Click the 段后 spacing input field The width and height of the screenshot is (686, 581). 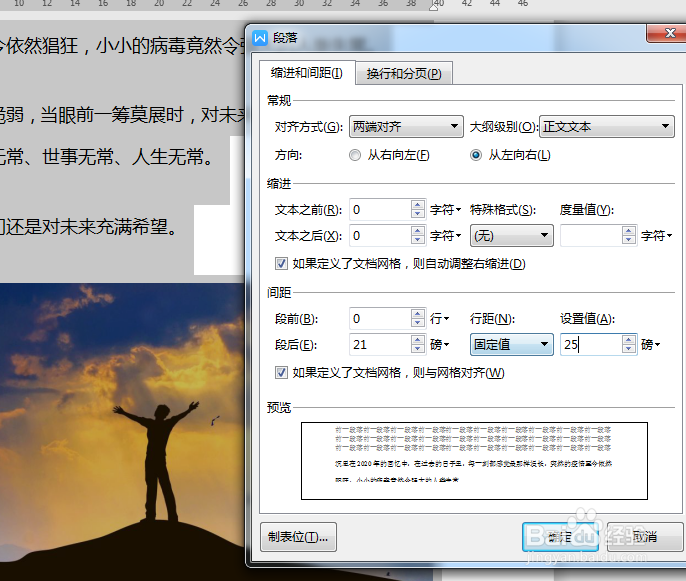[380, 345]
